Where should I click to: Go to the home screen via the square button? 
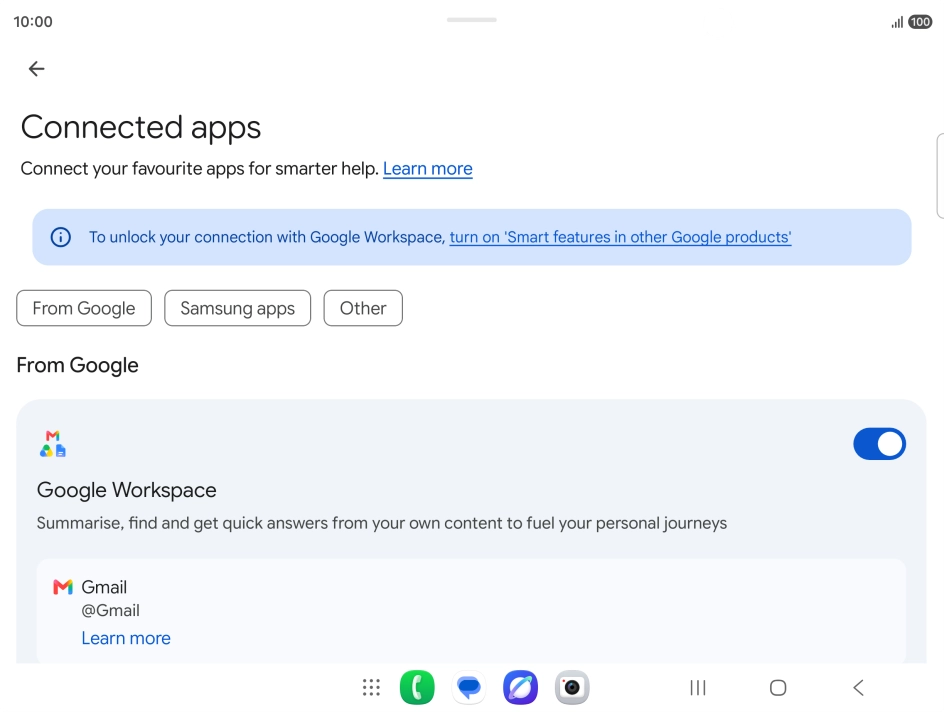[778, 687]
